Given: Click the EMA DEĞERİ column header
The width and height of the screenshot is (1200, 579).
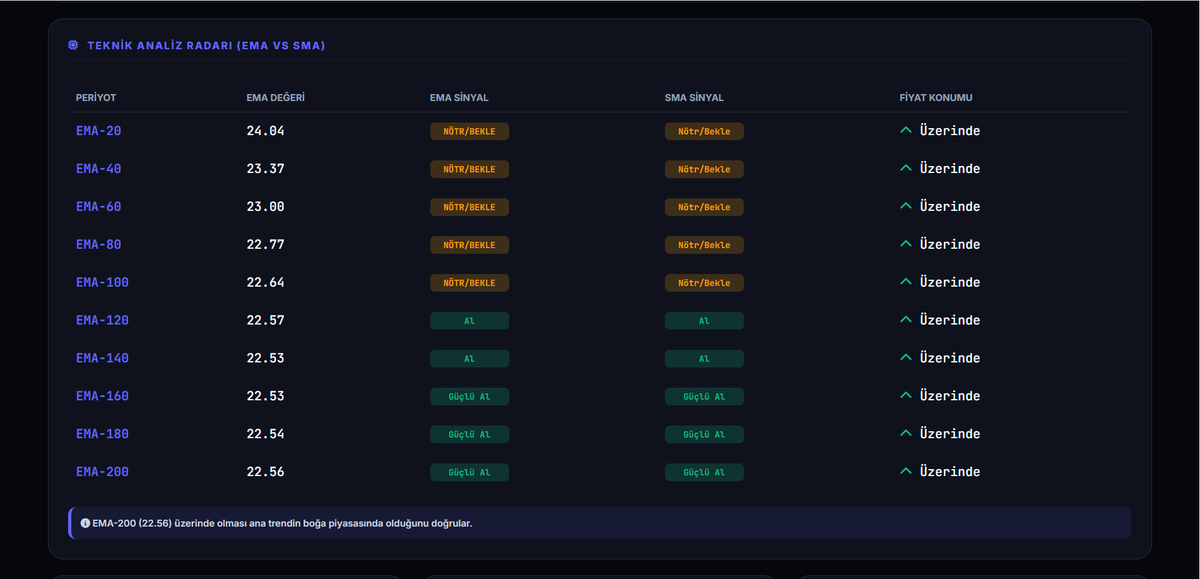Looking at the screenshot, I should coord(275,98).
